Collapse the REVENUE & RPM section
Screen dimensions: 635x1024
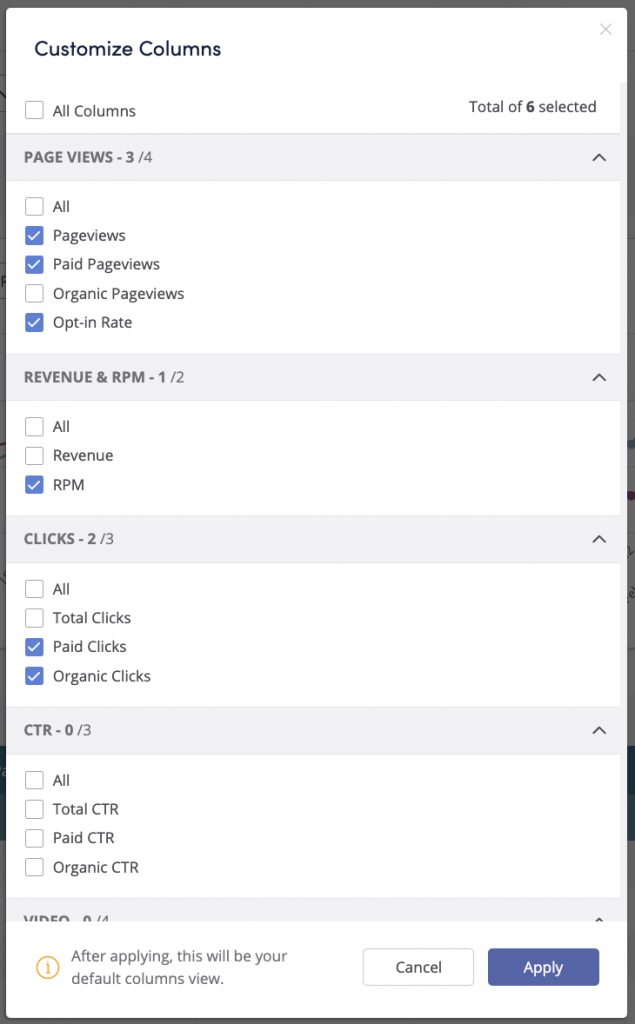tap(599, 377)
